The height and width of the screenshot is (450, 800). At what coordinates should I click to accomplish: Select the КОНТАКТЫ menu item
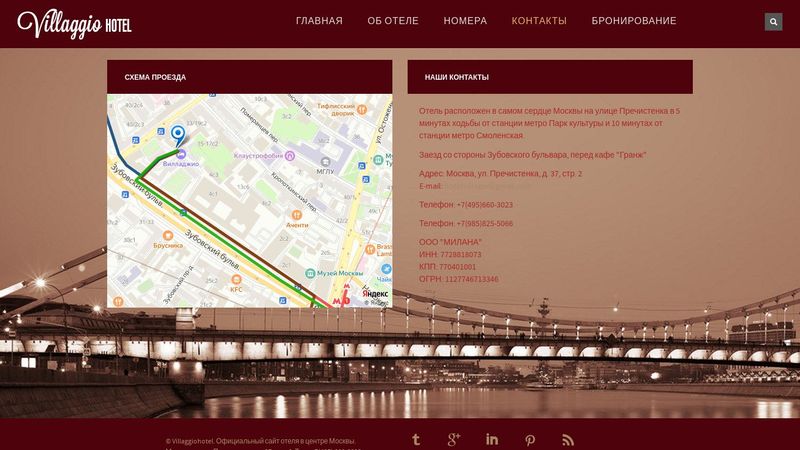click(x=539, y=21)
